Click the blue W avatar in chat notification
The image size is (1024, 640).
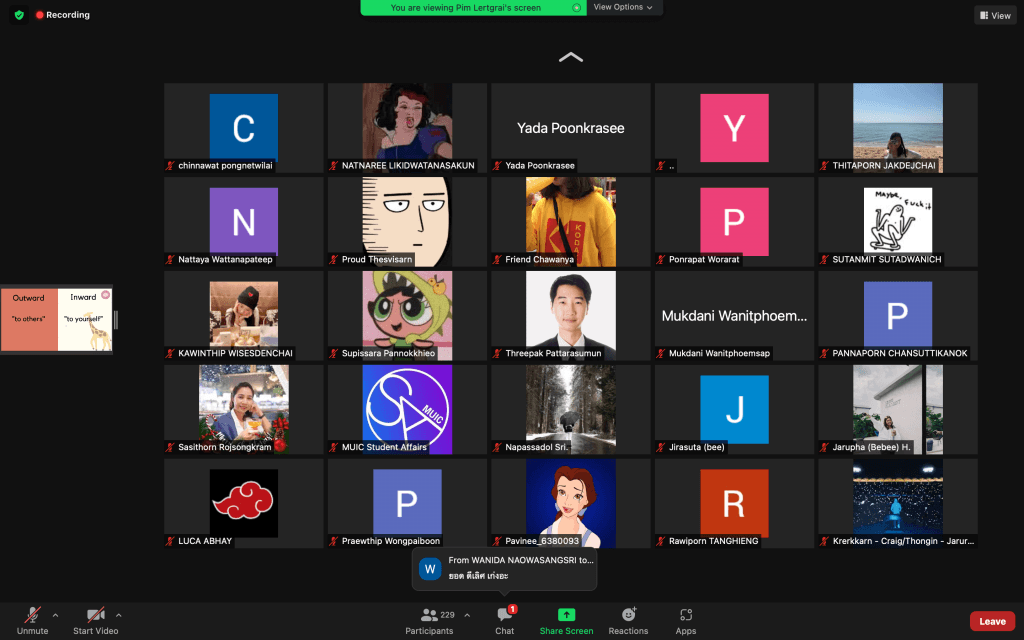pyautogui.click(x=430, y=569)
